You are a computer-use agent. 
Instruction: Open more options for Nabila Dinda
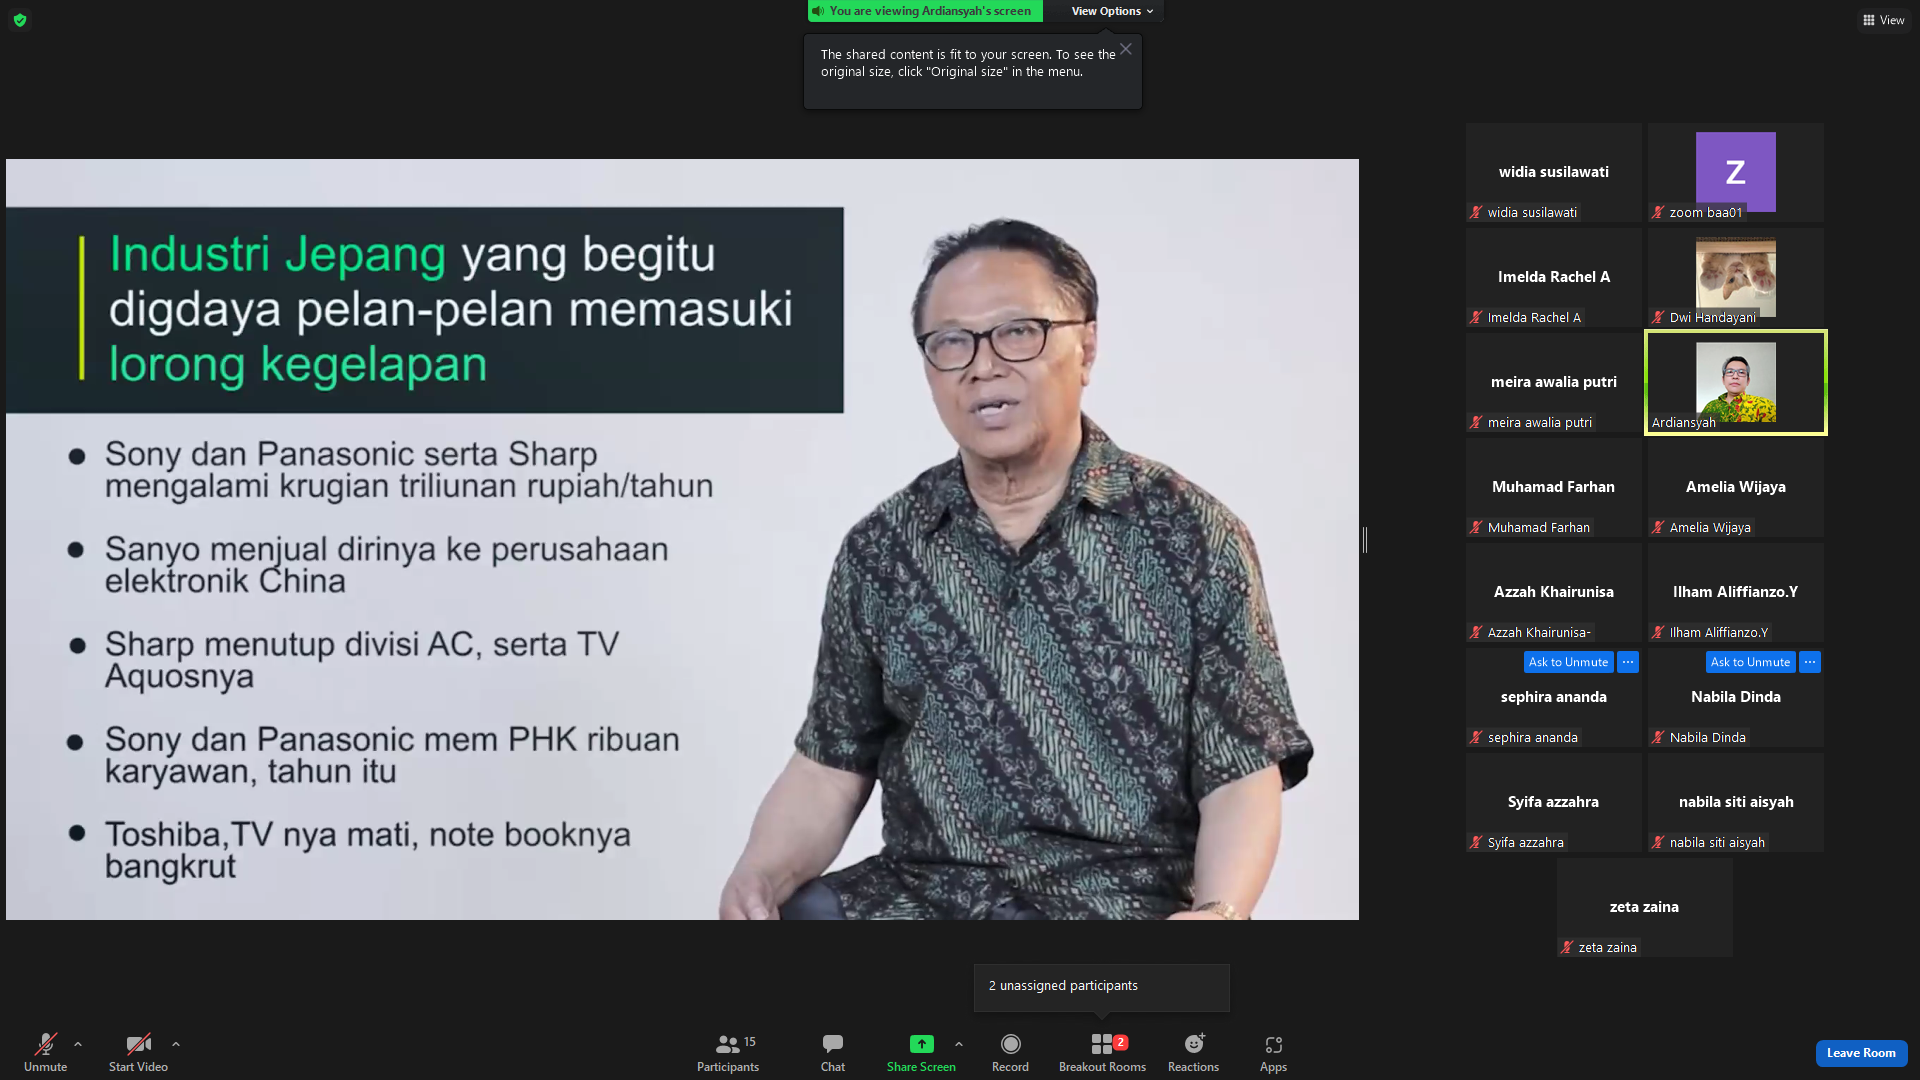[x=1810, y=662]
